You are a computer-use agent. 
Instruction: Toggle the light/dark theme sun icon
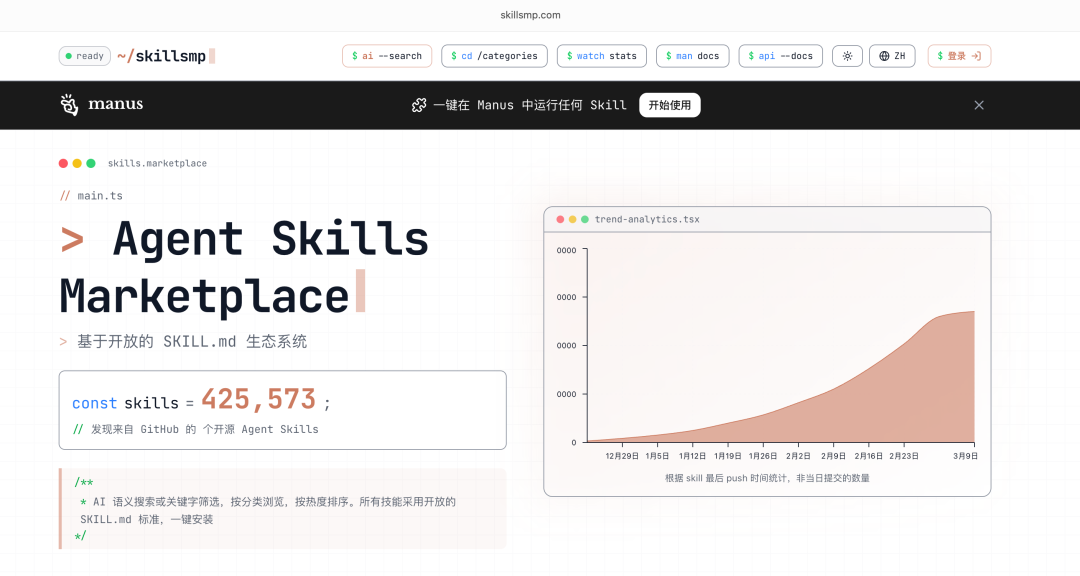coord(847,56)
